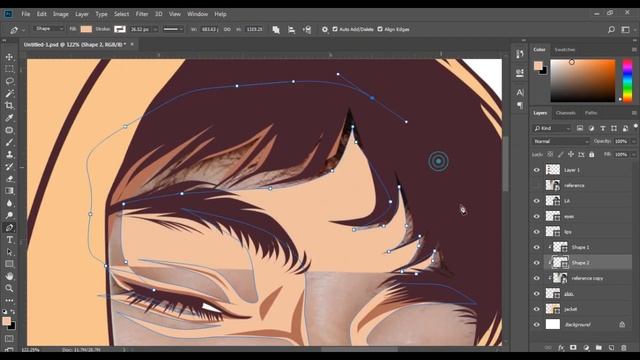This screenshot has height=360, width=640.
Task: Switch to the Channels tab
Action: [x=565, y=113]
